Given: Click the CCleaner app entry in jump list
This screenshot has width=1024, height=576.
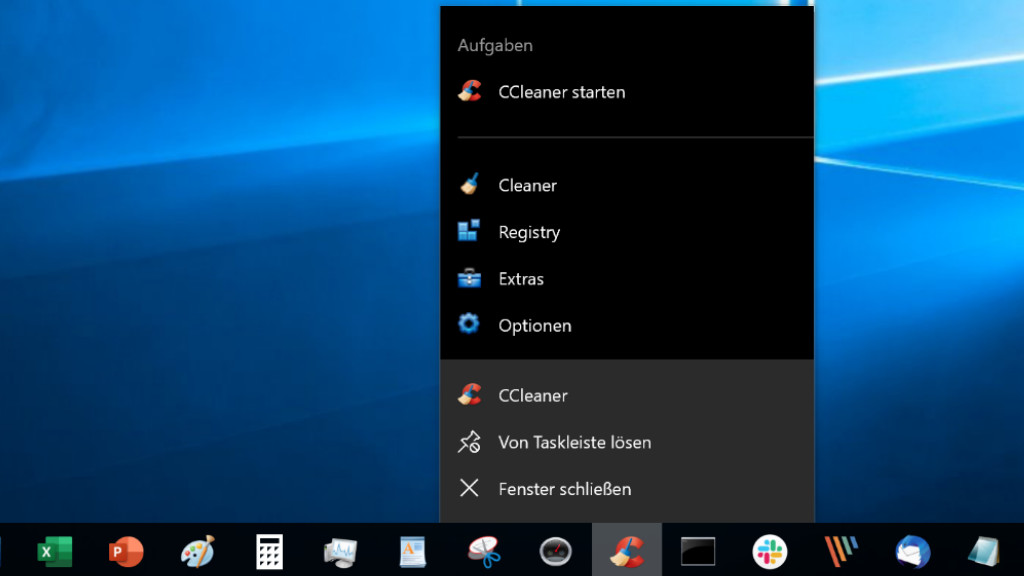Looking at the screenshot, I should coord(533,396).
